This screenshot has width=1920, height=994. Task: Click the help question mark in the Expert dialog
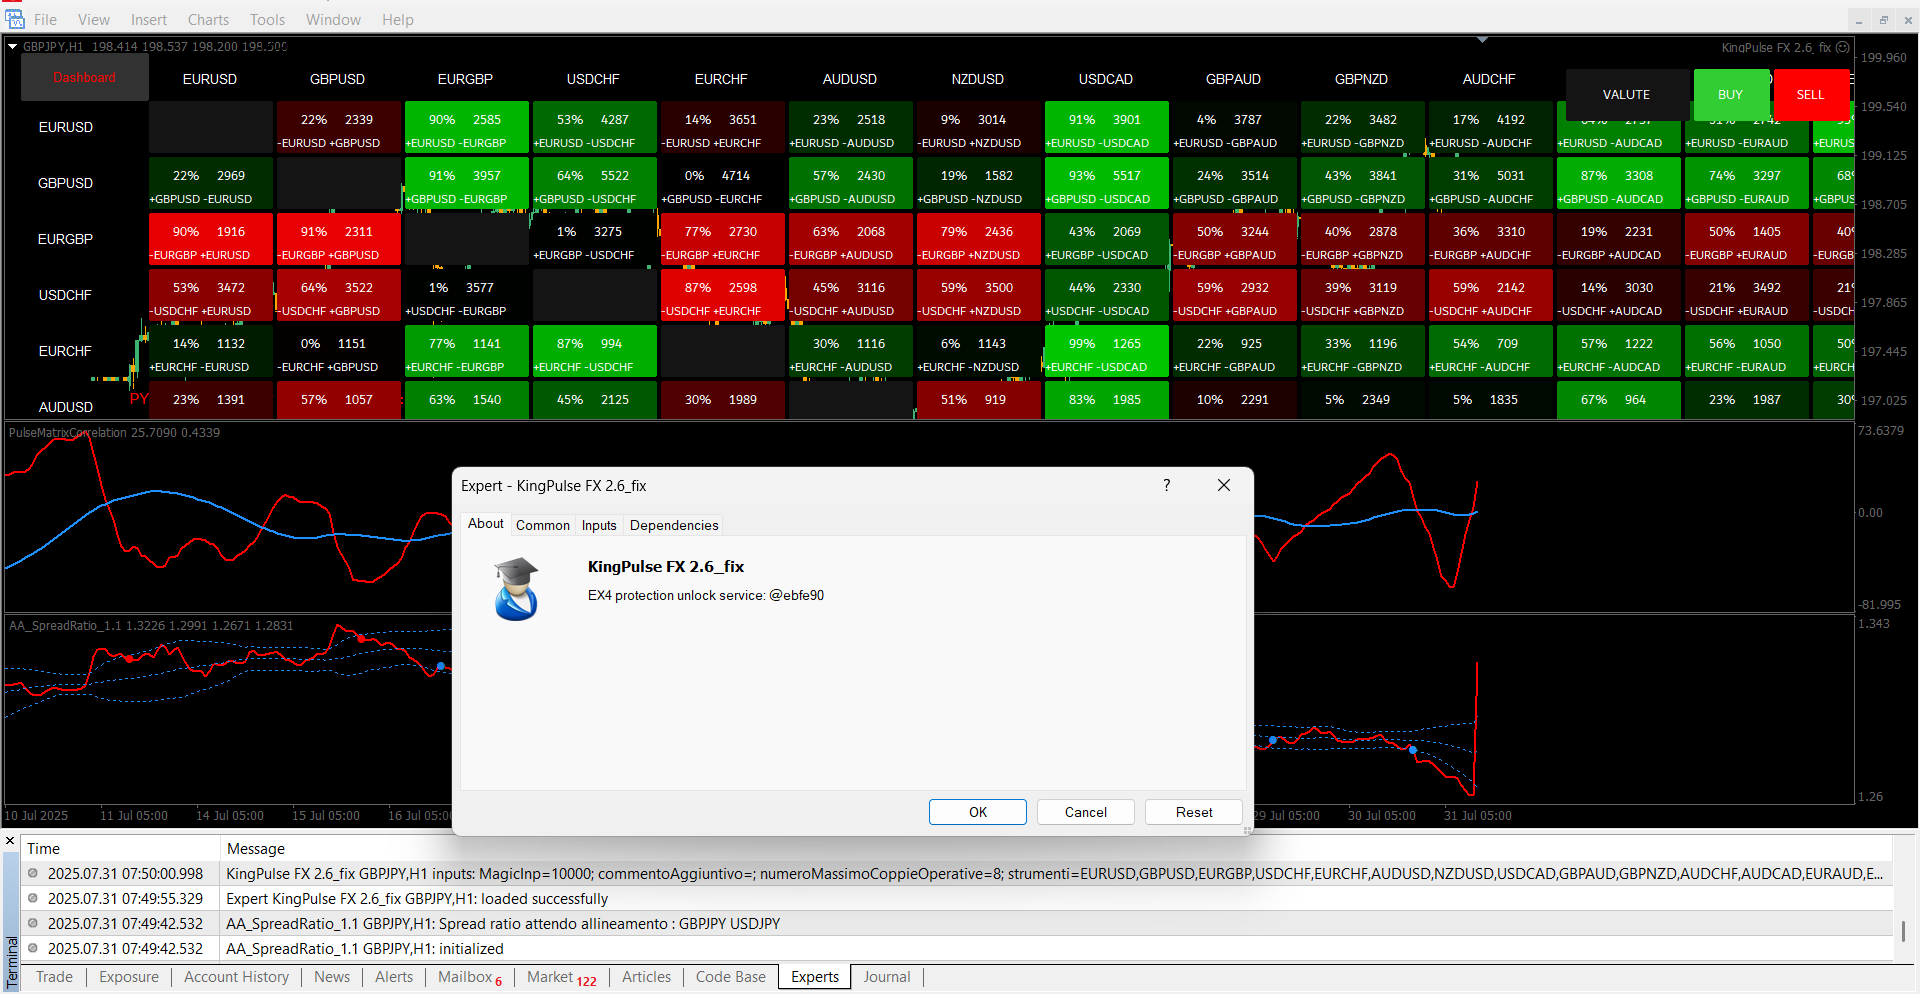1166,485
